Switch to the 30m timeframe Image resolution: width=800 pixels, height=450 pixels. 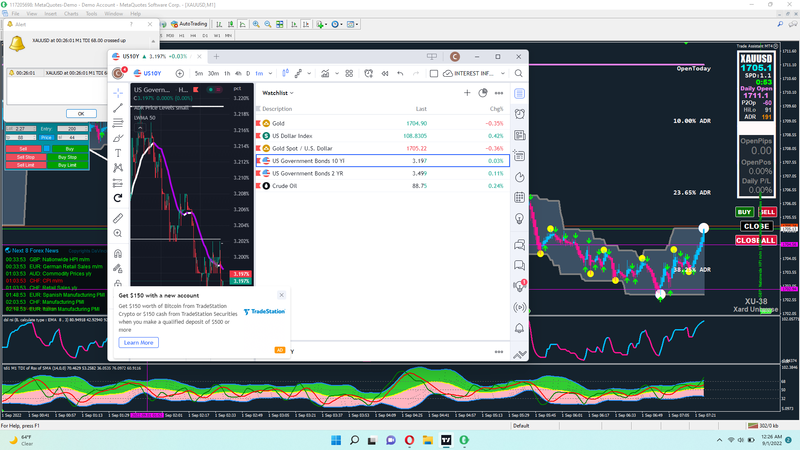pyautogui.click(x=213, y=73)
